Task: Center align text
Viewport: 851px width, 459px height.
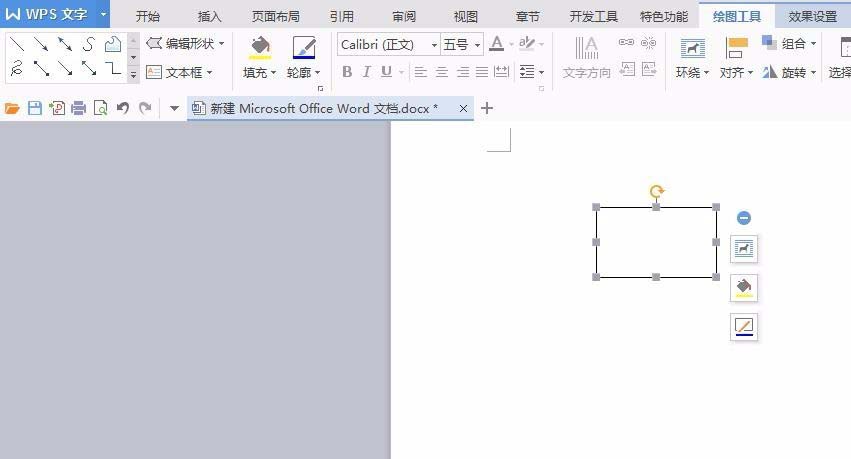Action: 442,72
